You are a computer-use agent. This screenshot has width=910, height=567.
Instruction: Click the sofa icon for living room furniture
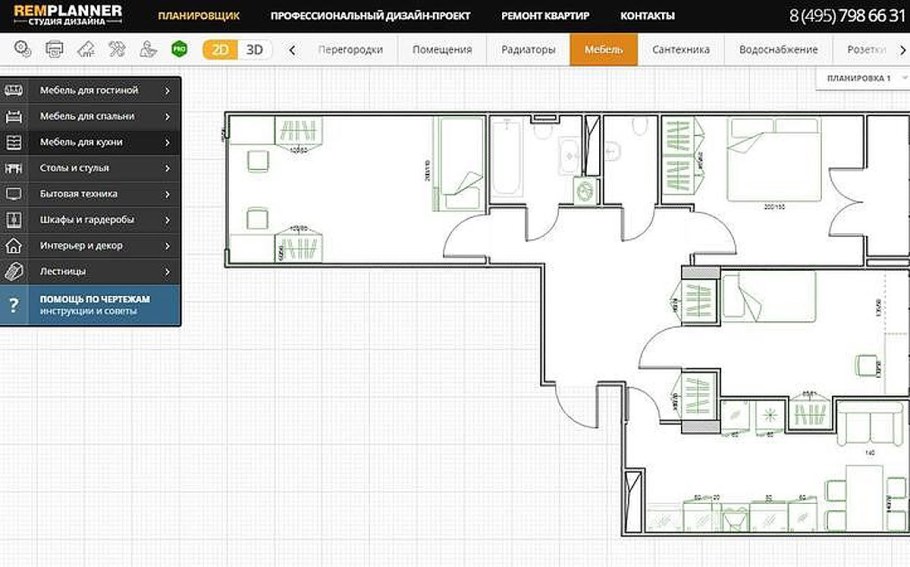(x=14, y=91)
